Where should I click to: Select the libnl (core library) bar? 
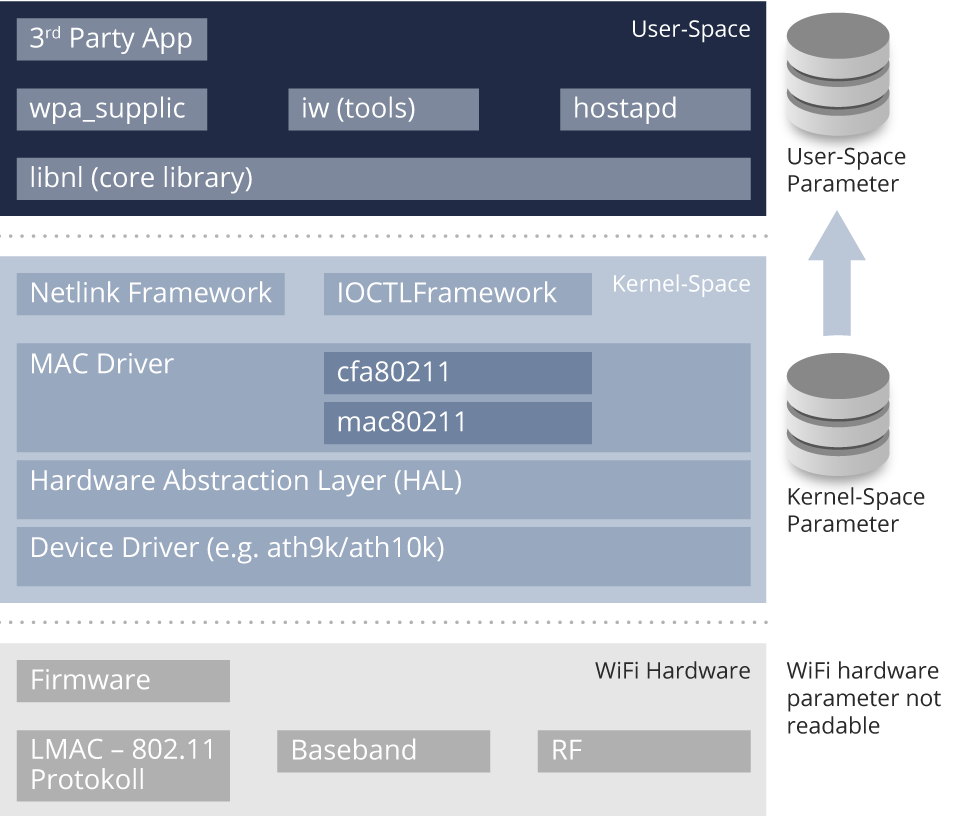point(383,179)
